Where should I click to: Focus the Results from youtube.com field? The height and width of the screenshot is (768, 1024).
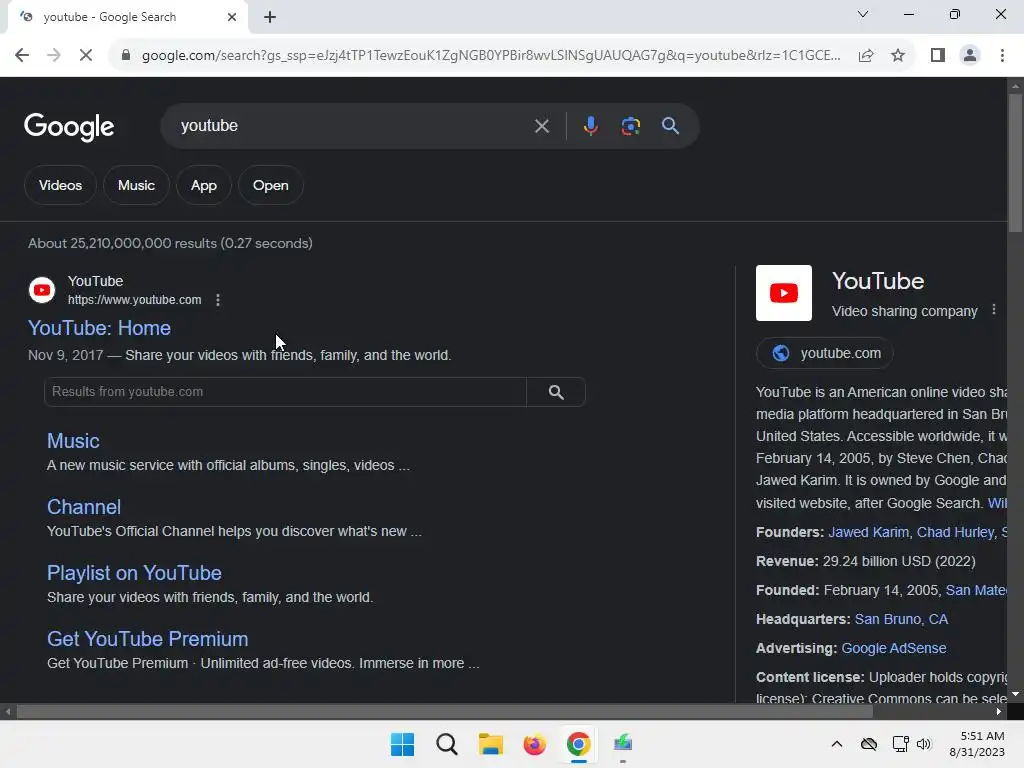[285, 392]
